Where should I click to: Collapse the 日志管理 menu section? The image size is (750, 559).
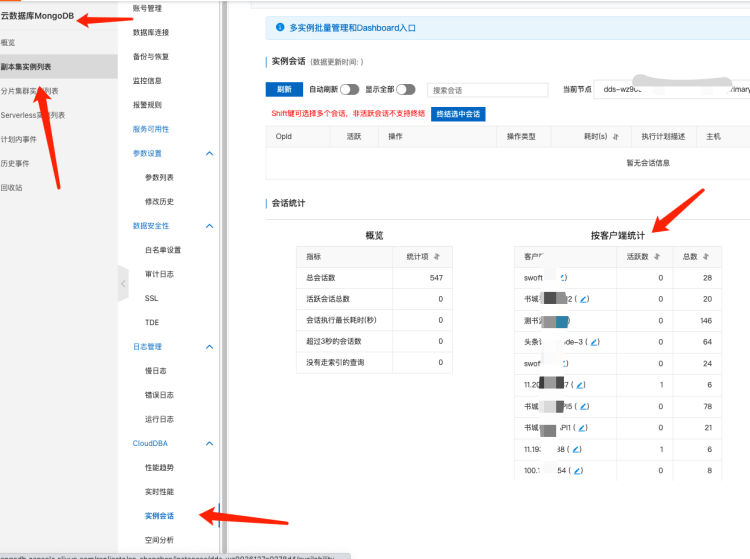point(209,347)
